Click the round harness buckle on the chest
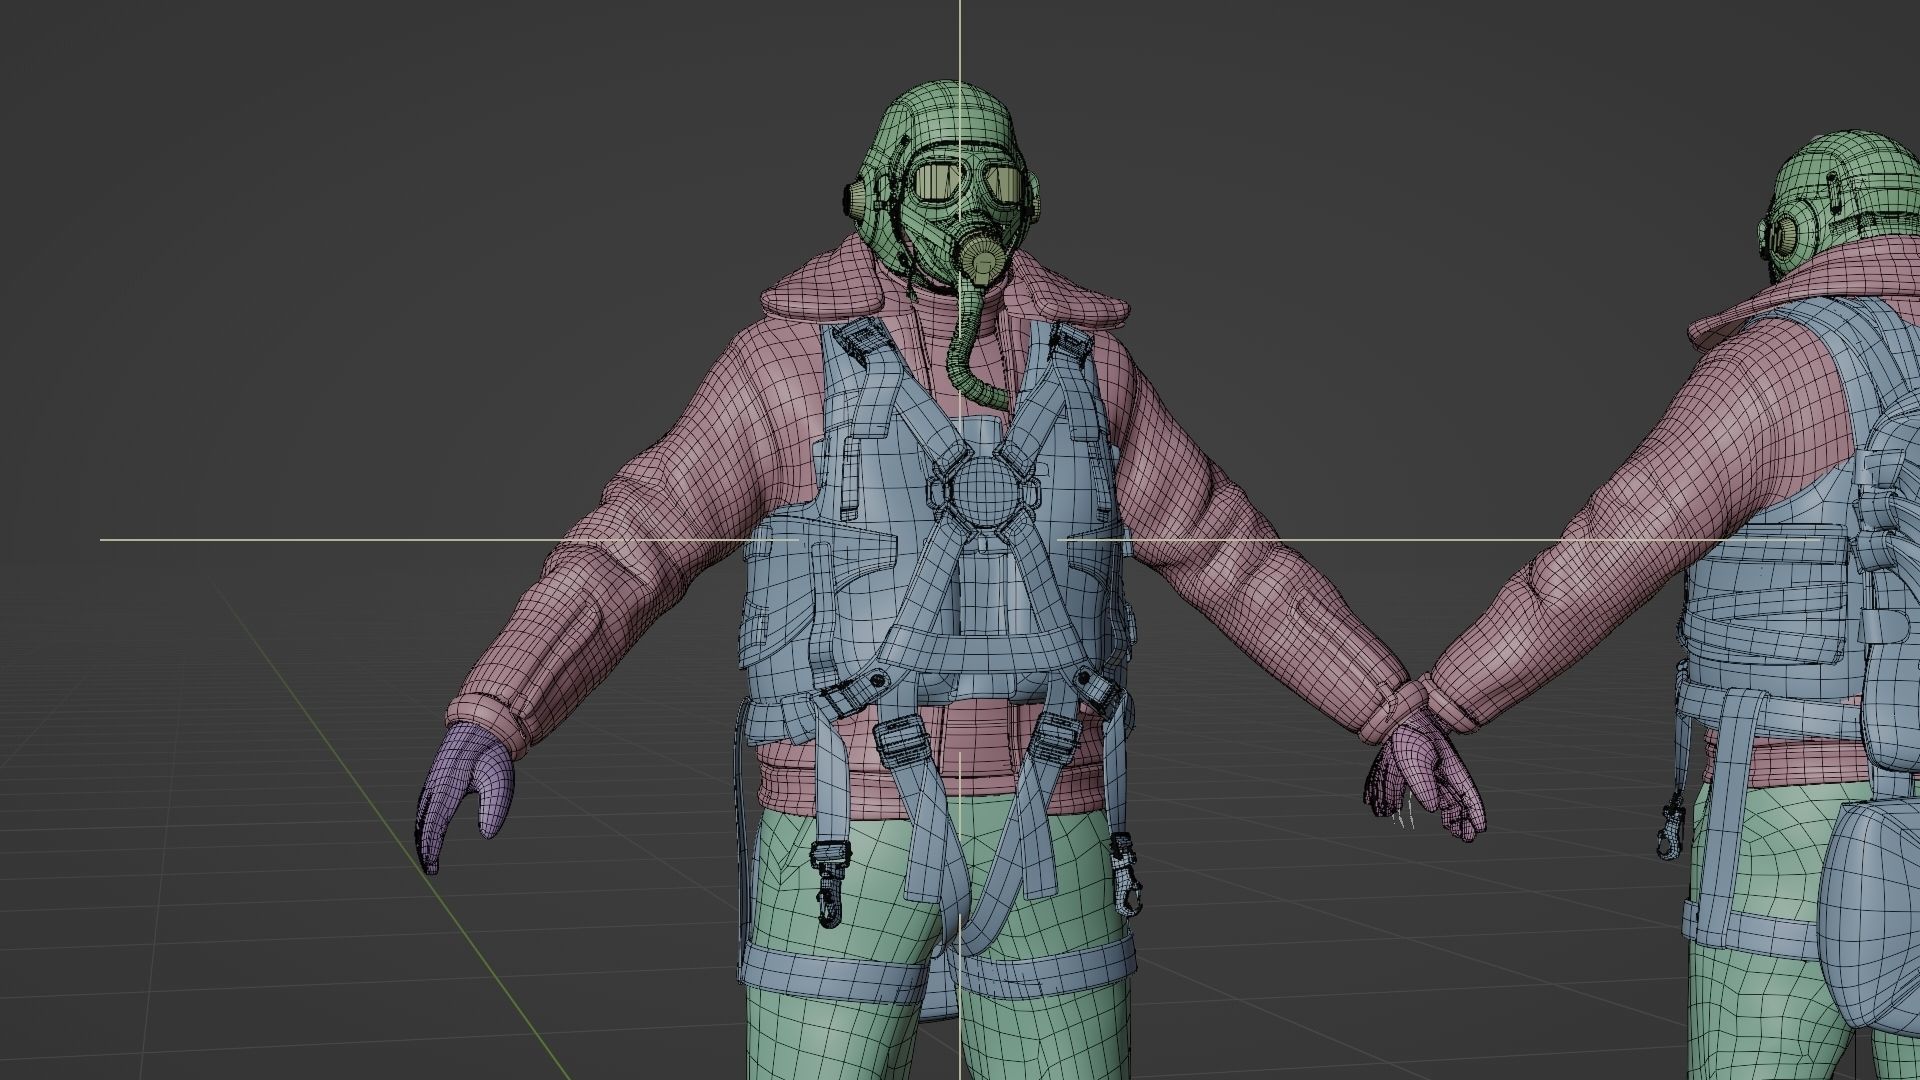1920x1080 pixels. coord(984,494)
